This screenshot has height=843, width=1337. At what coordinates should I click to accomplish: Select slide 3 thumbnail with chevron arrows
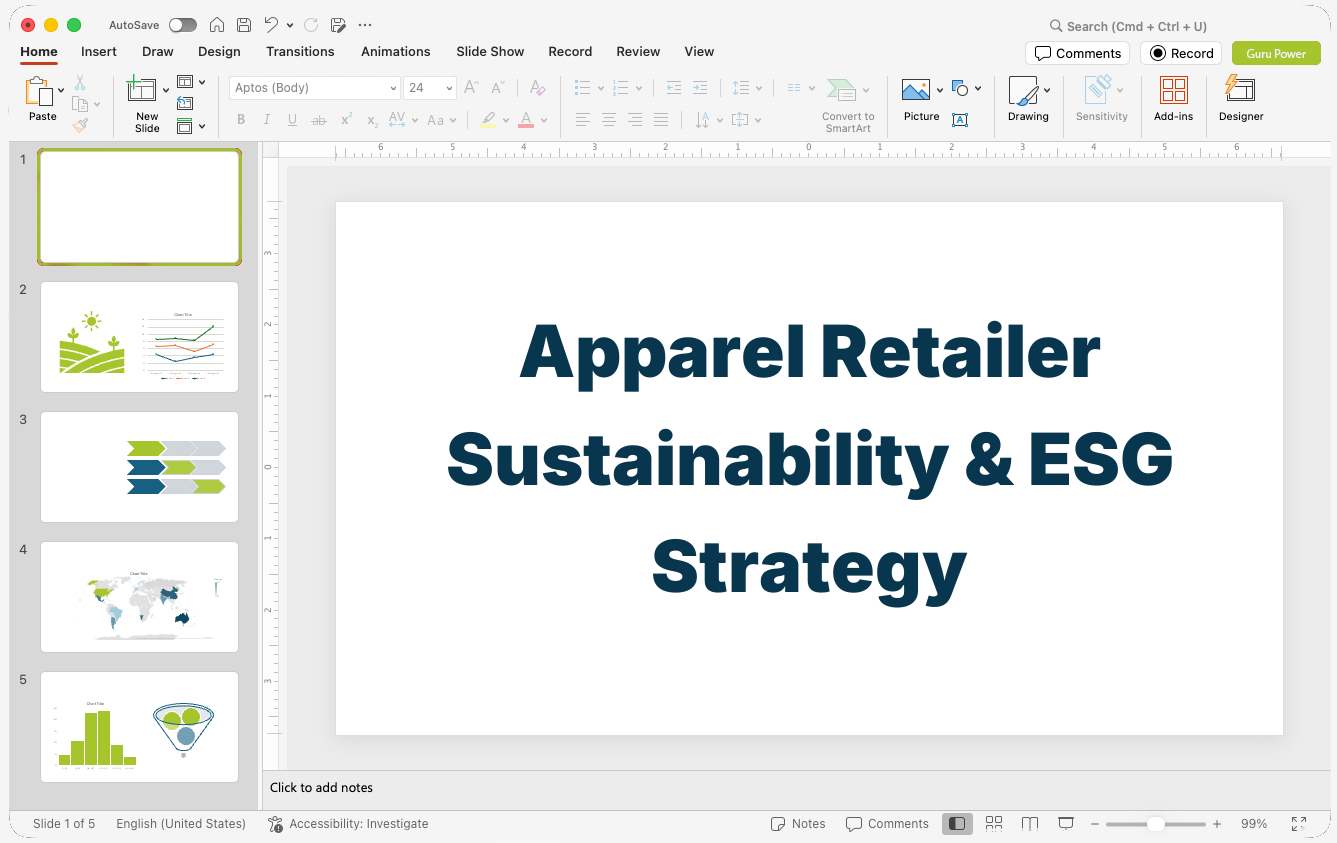click(139, 467)
